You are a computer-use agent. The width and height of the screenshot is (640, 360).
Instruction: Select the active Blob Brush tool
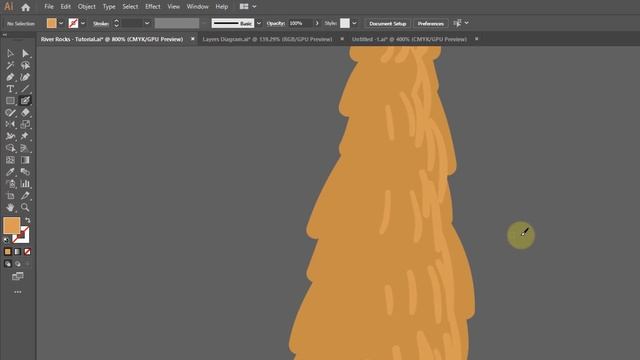click(x=25, y=101)
